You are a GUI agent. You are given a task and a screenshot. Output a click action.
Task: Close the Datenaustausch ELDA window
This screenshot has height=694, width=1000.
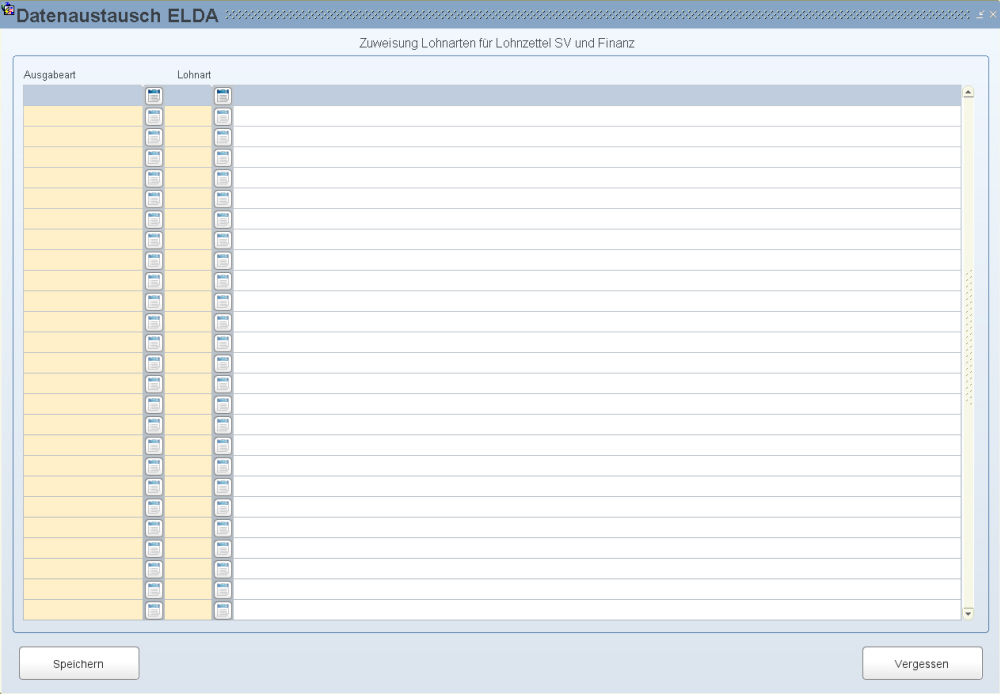pyautogui.click(x=992, y=15)
